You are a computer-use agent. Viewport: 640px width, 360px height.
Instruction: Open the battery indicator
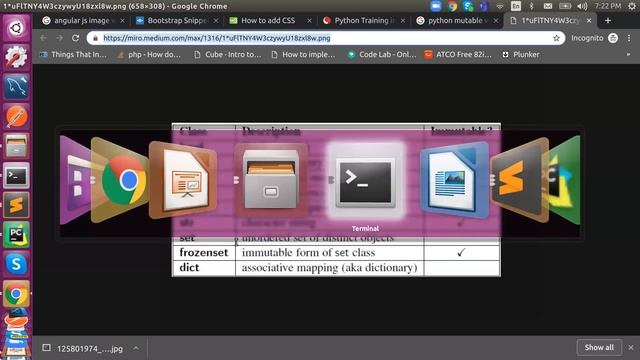pyautogui.click(x=565, y=6)
